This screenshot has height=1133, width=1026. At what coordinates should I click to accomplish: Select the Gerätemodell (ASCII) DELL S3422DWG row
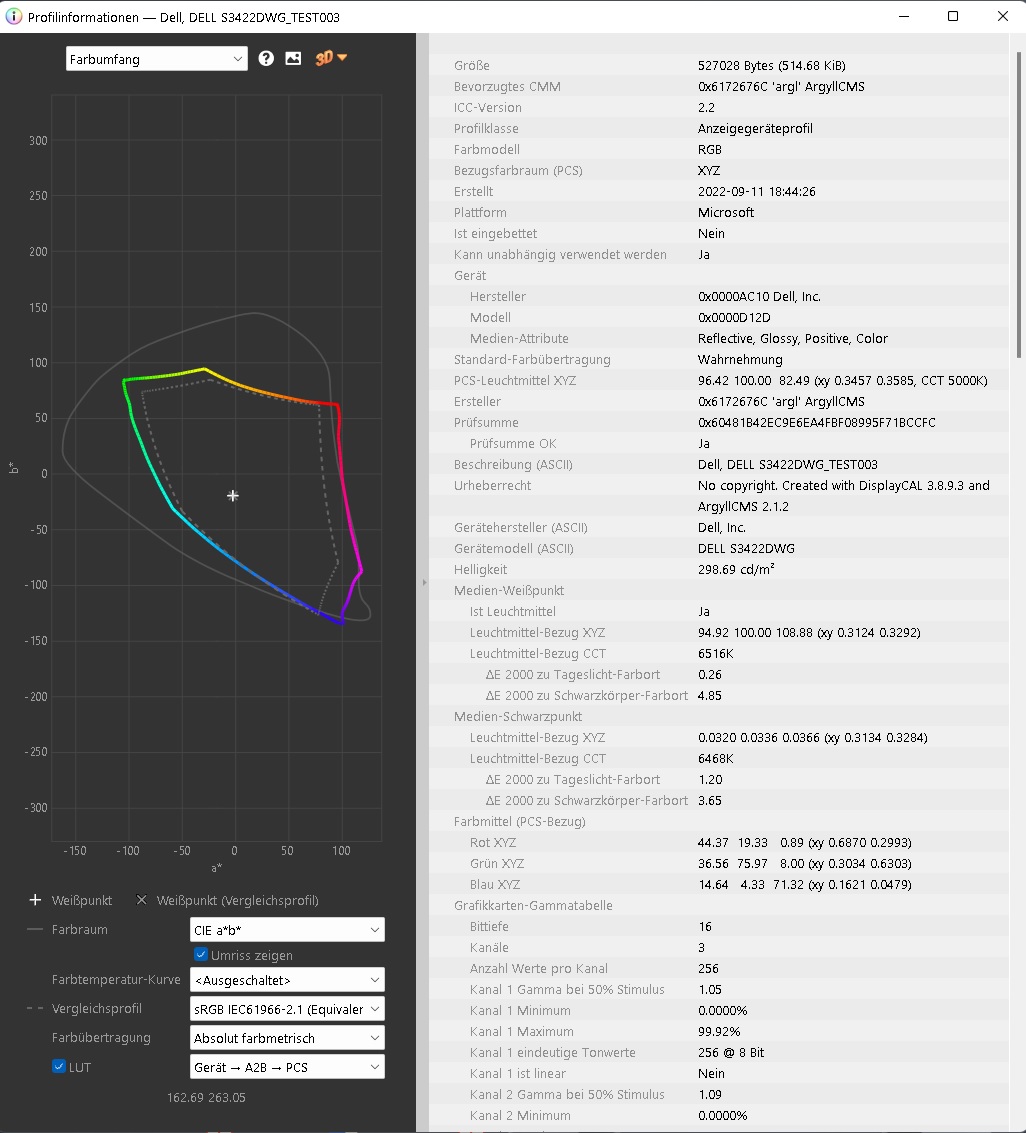(x=718, y=548)
